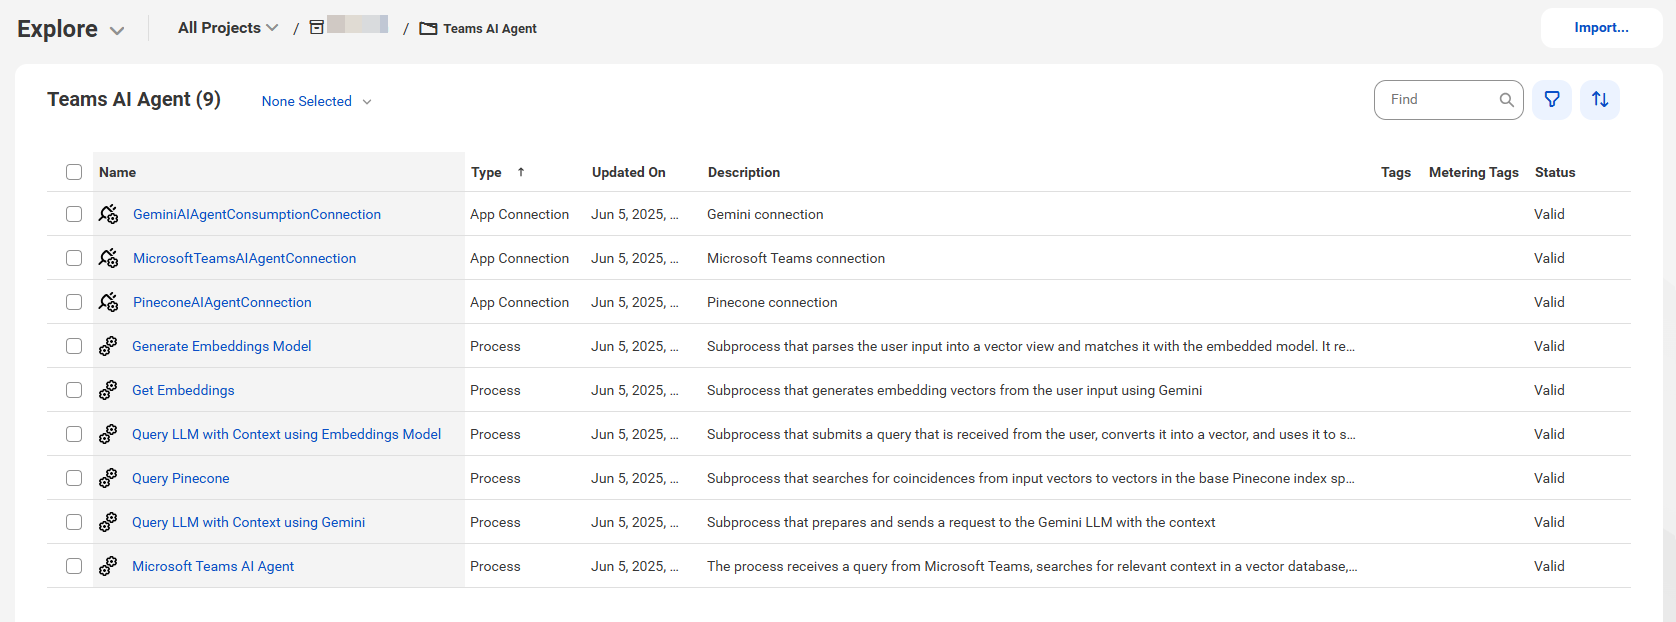Screen dimensions: 1676x622
Task: Check the GeminiAIAgentConsumptionConnection row checkbox
Action: (x=74, y=214)
